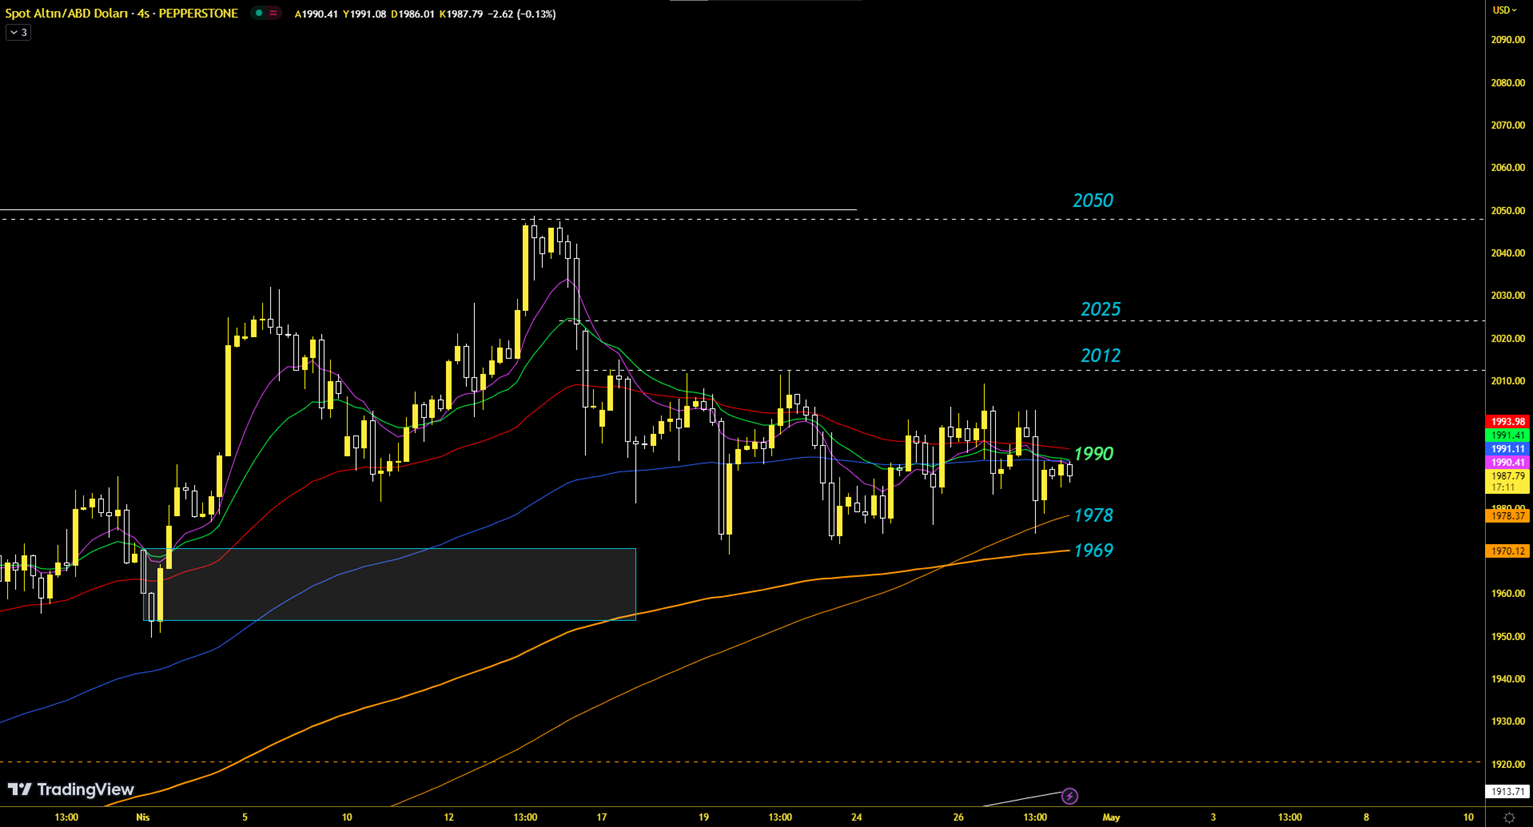Click the Spot Altın/ABD Doları symbol title
This screenshot has height=827, width=1533.
[121, 14]
